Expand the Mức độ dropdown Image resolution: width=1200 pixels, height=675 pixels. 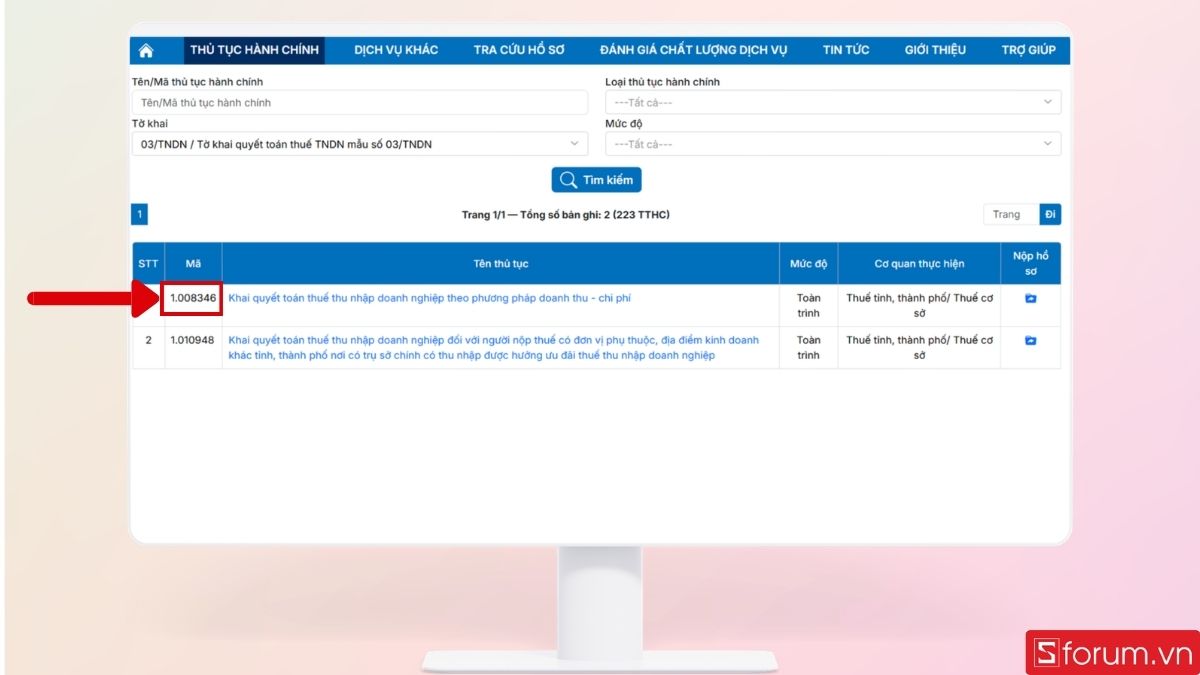833,144
